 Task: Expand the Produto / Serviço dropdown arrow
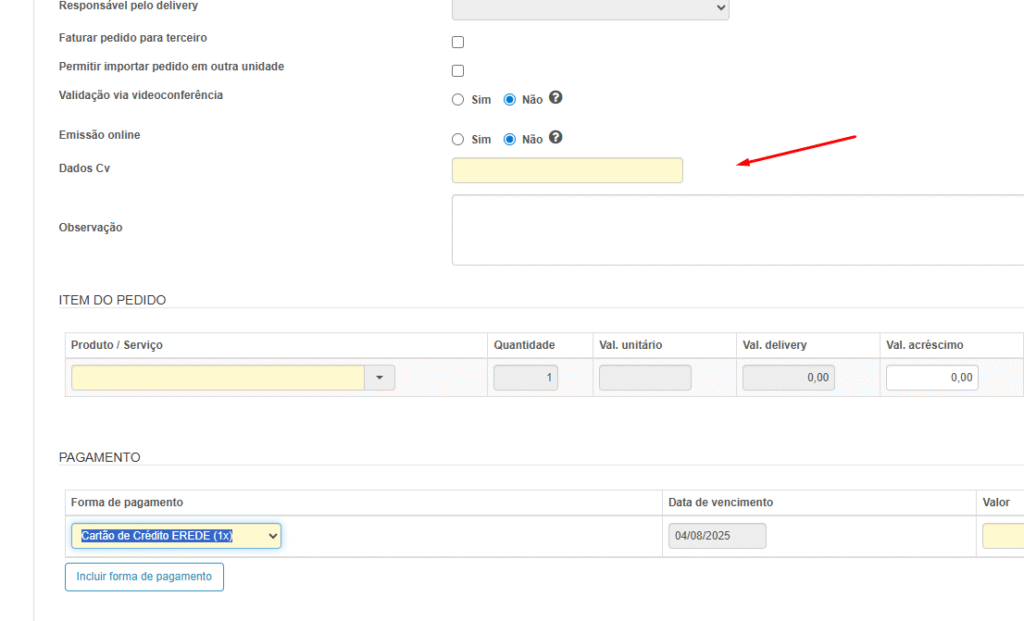(x=380, y=378)
